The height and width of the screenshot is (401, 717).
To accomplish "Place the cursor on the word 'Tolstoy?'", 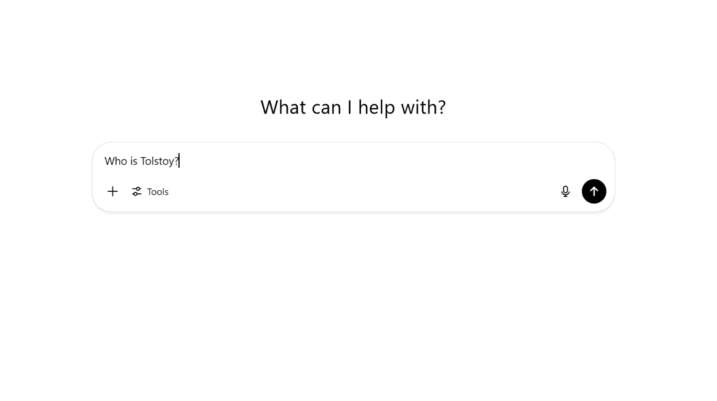I will pyautogui.click(x=159, y=161).
